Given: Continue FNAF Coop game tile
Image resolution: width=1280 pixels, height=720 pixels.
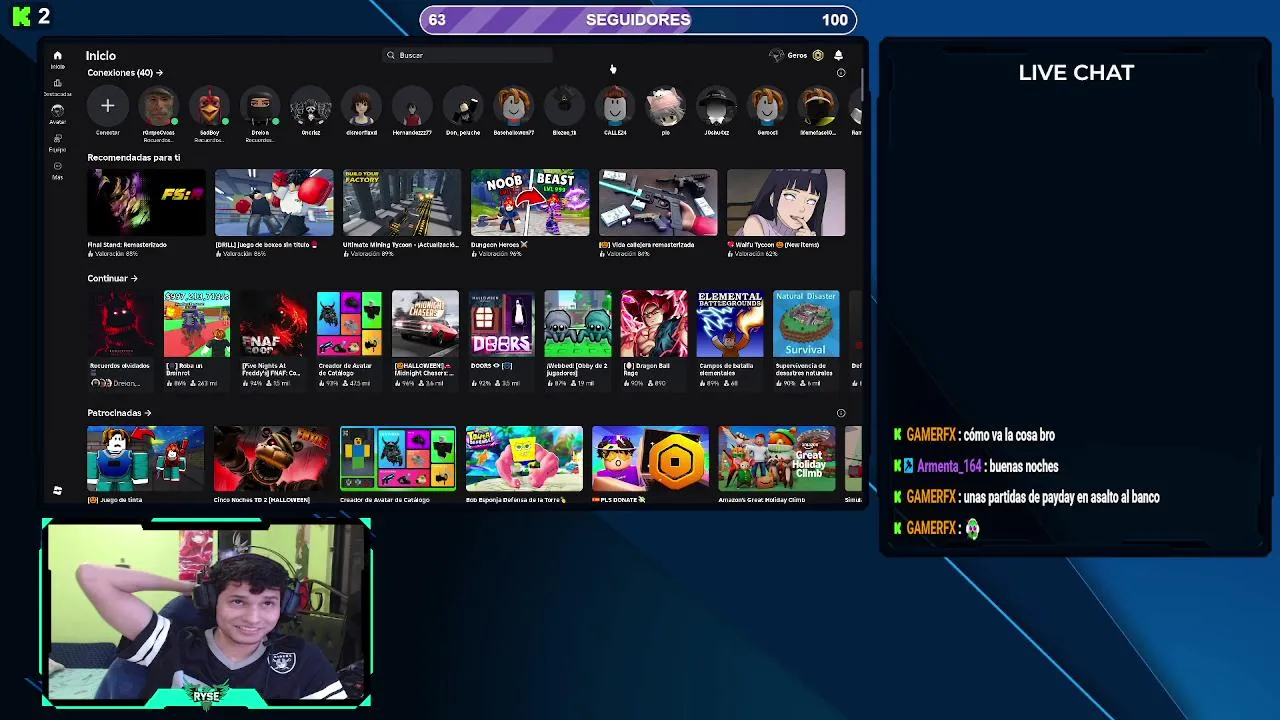Looking at the screenshot, I should 273,324.
